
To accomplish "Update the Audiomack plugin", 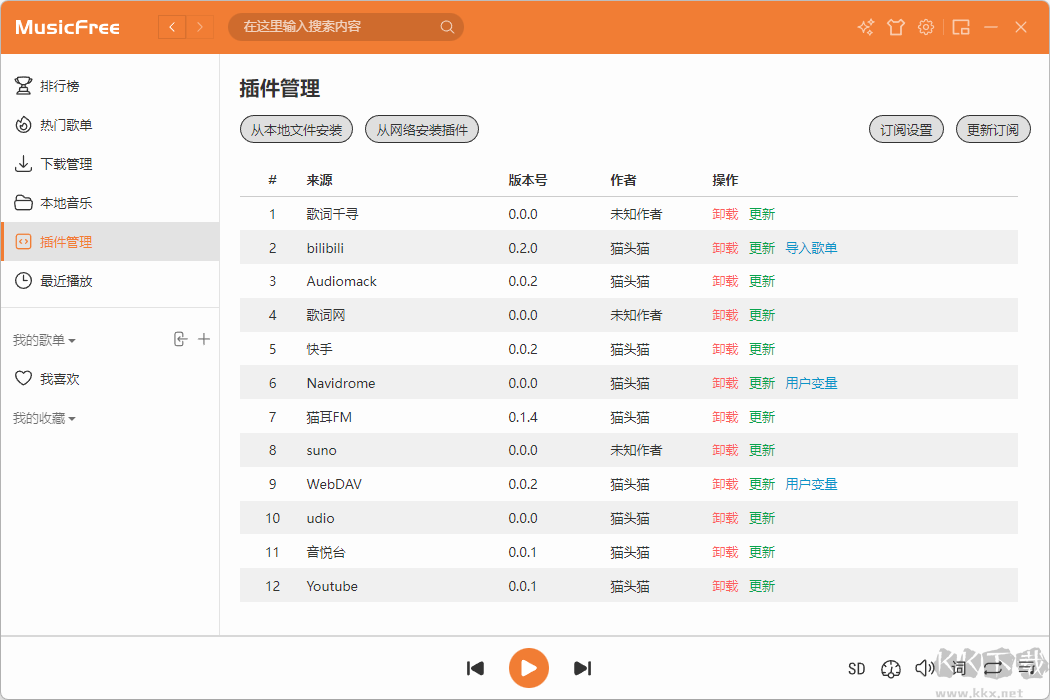I will [761, 281].
